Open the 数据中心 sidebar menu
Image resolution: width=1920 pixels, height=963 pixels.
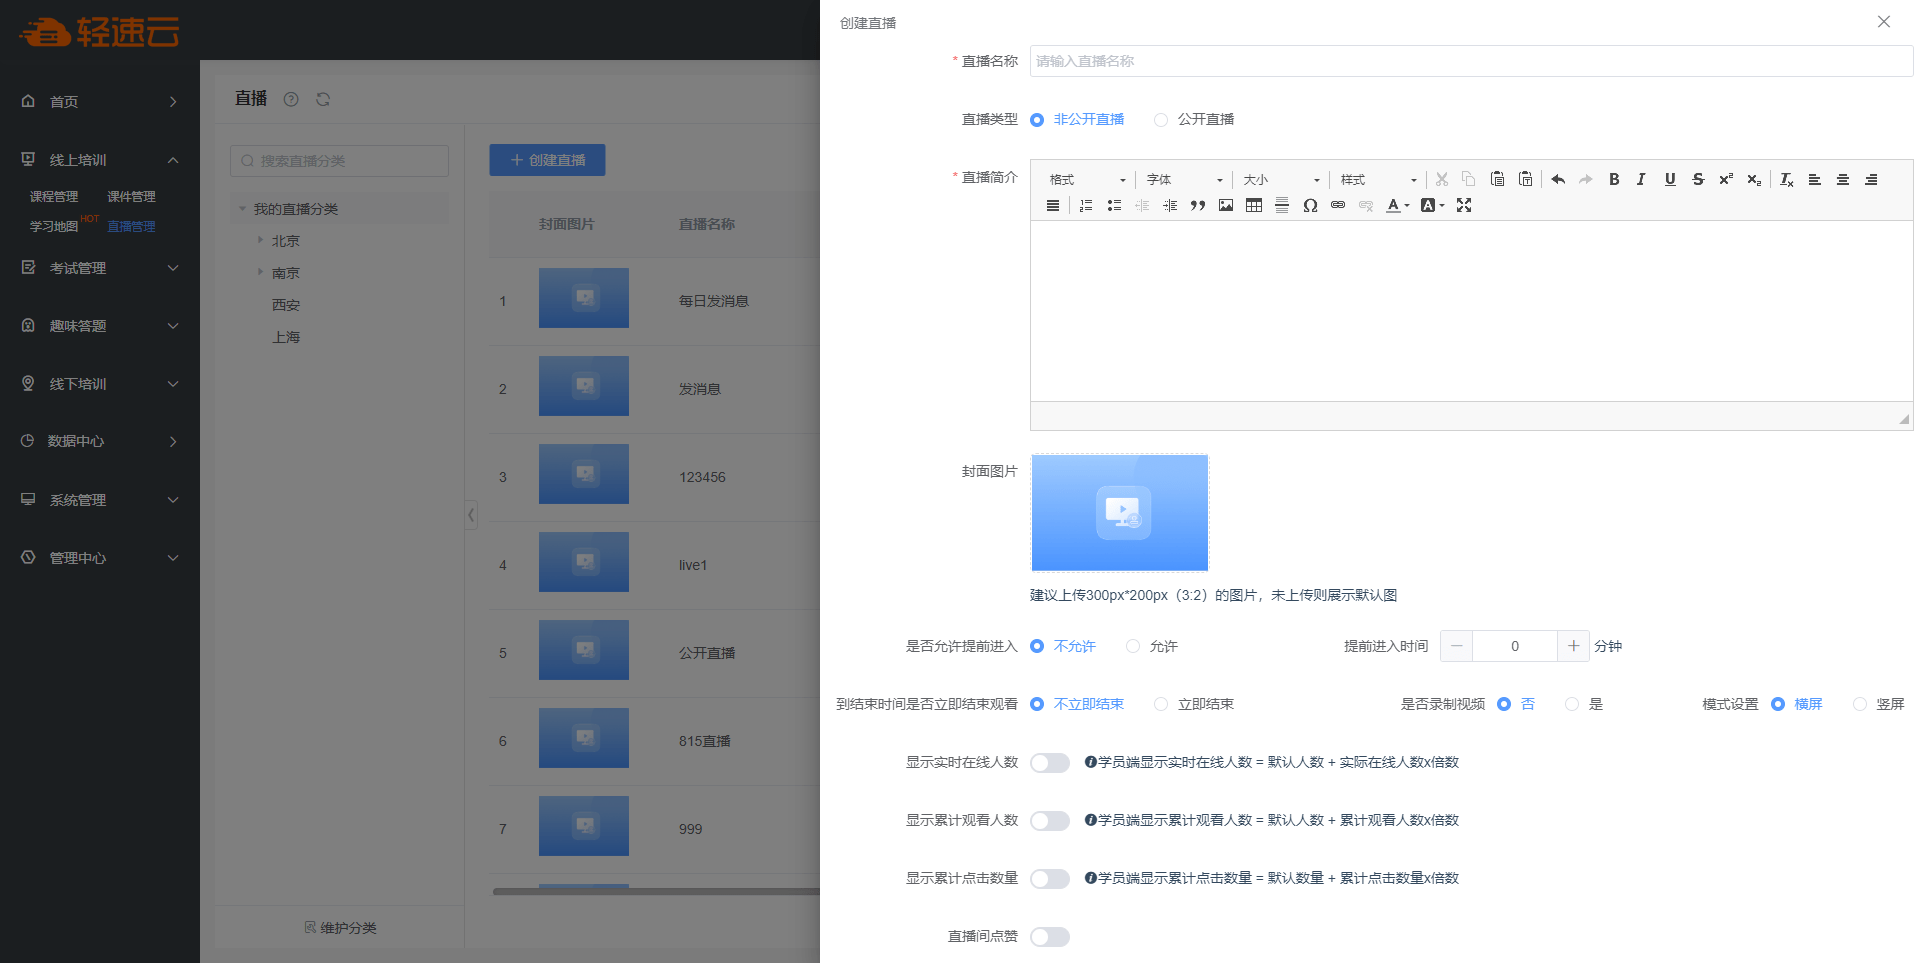point(100,441)
